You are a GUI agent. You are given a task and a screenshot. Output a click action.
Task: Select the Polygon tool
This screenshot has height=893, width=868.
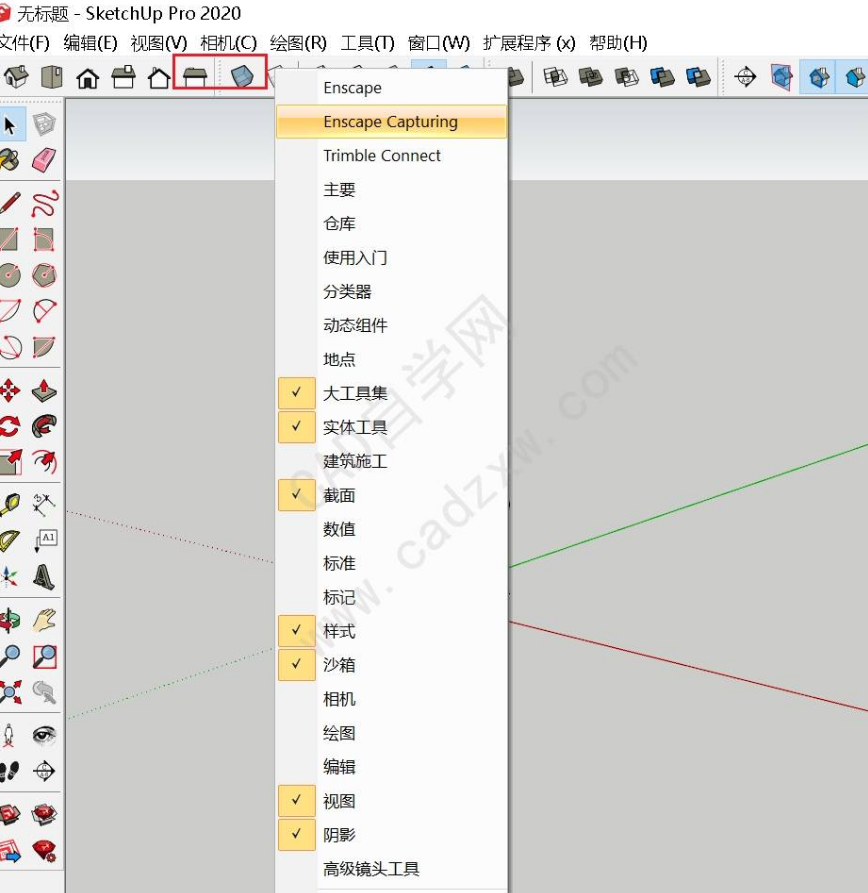(44, 276)
